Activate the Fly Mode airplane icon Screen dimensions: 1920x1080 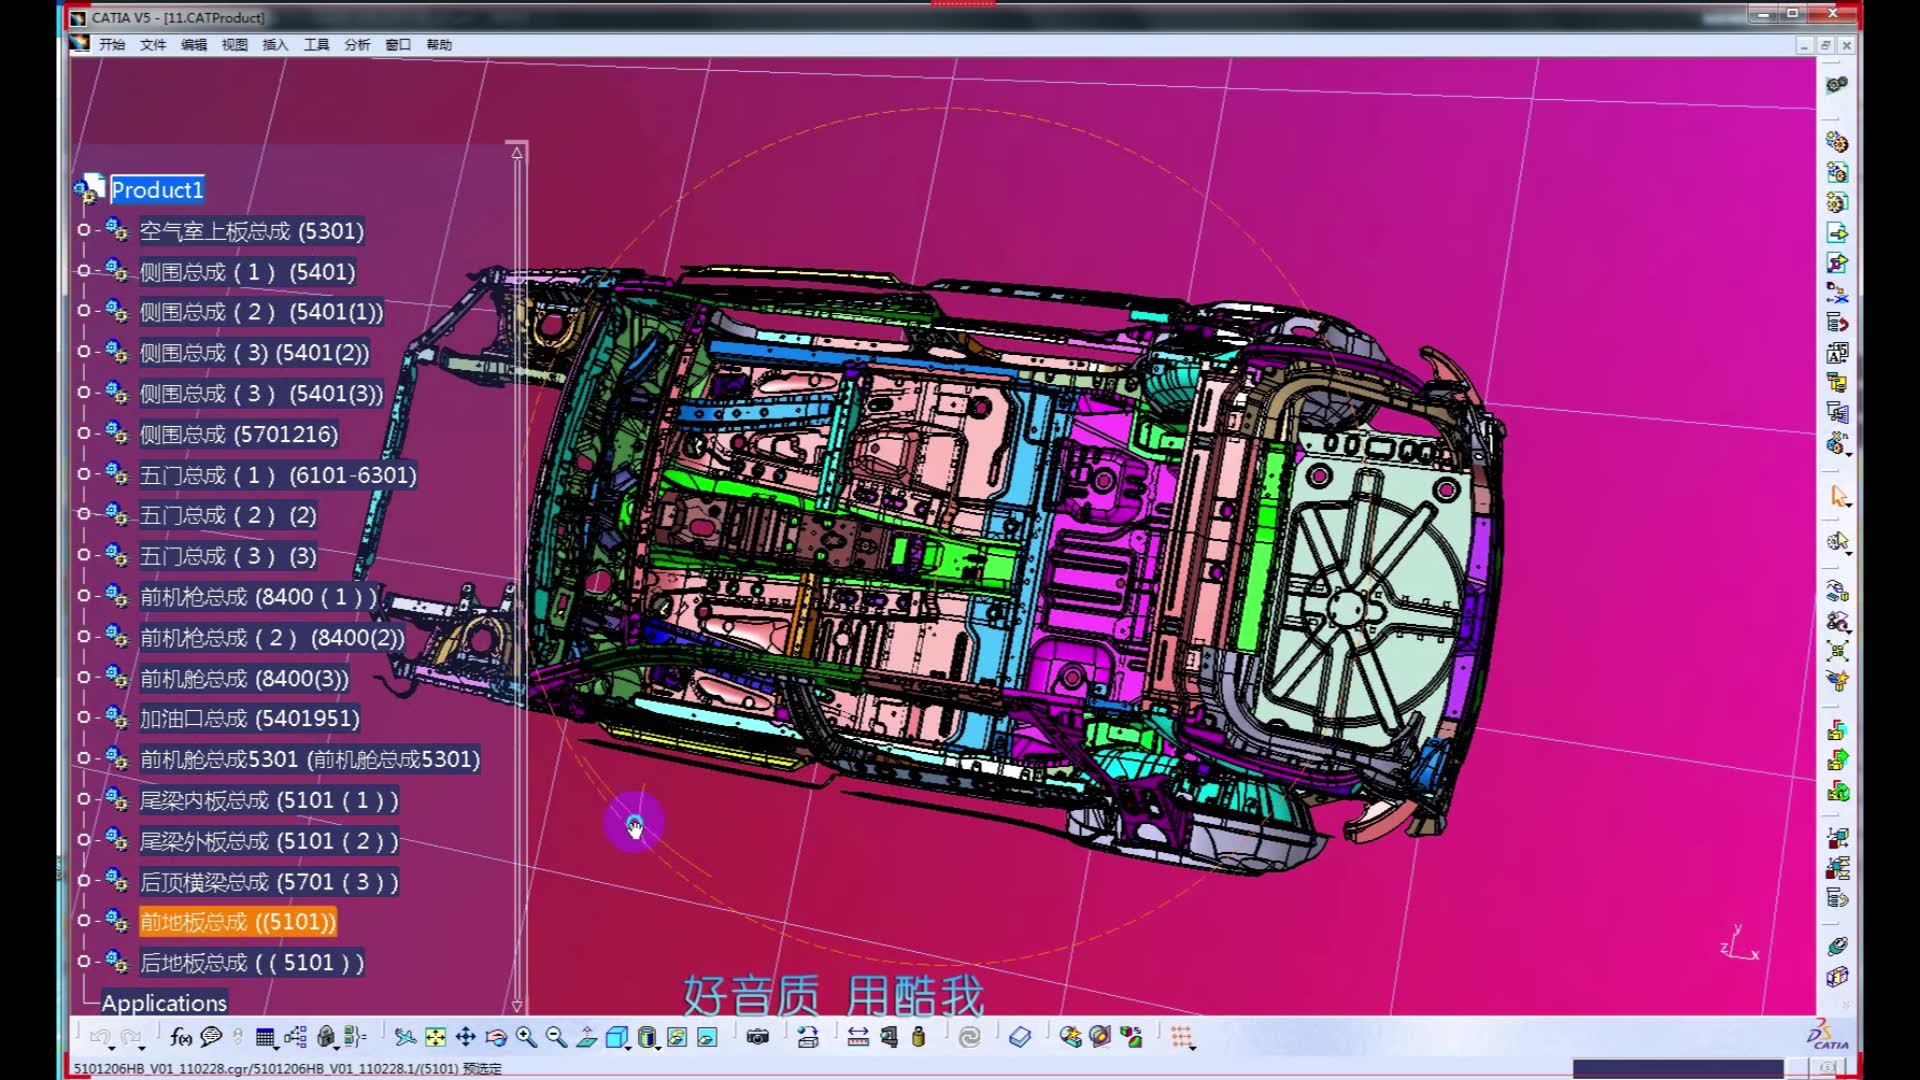[405, 1038]
